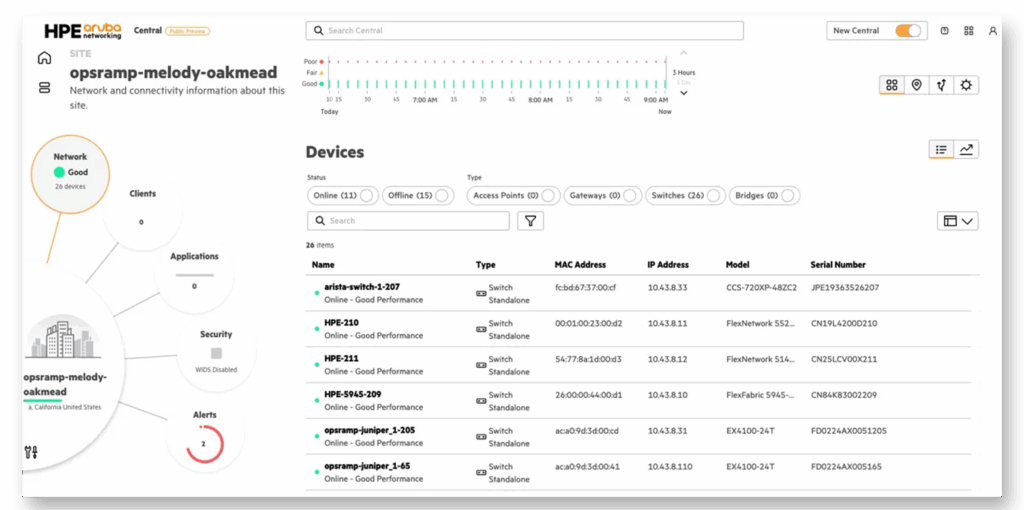1024x510 pixels.
Task: Click the time range up chevron
Action: 684,53
